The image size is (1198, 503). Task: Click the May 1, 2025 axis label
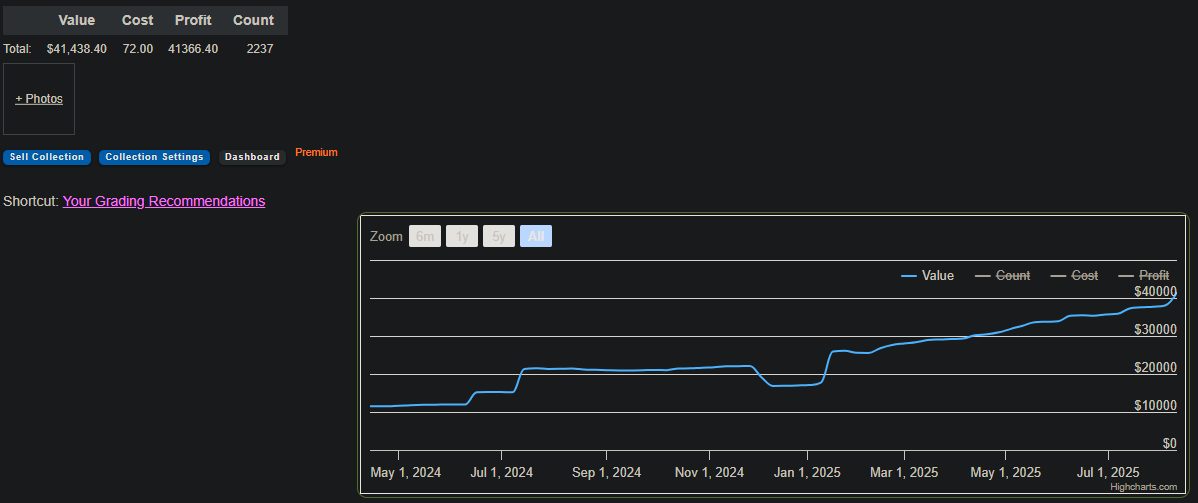pyautogui.click(x=1005, y=472)
